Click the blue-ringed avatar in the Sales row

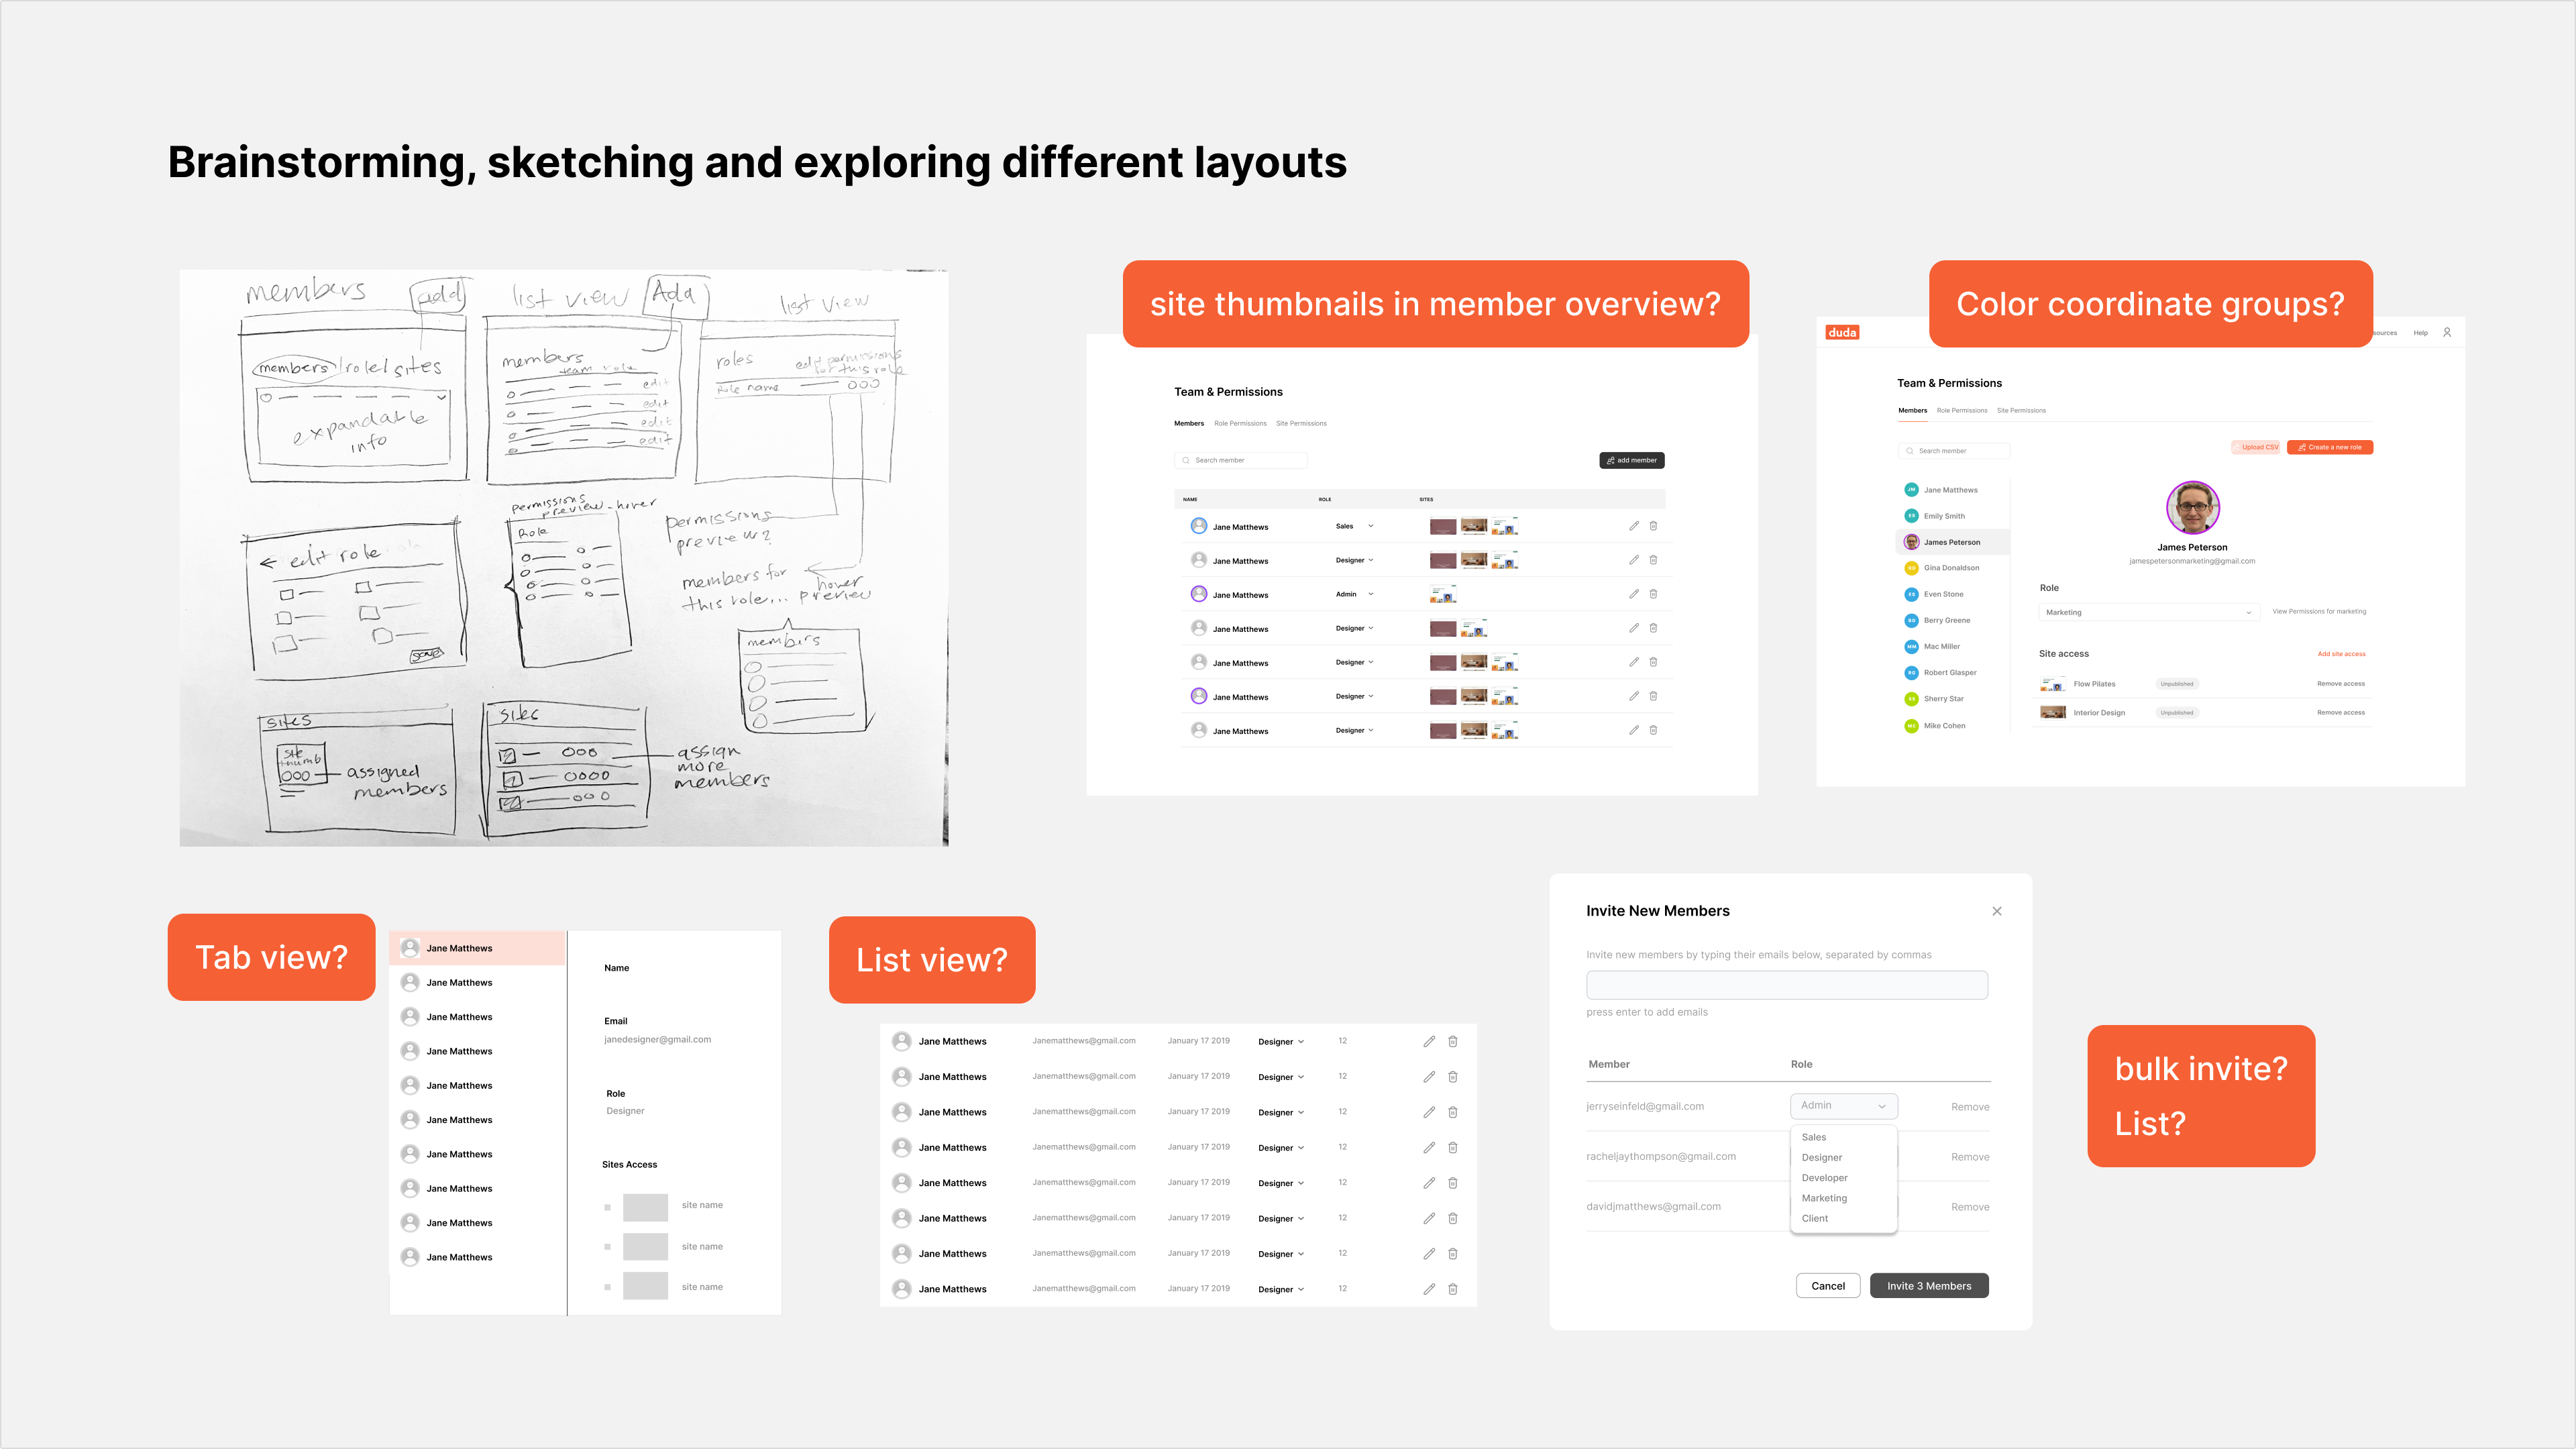tap(1198, 526)
